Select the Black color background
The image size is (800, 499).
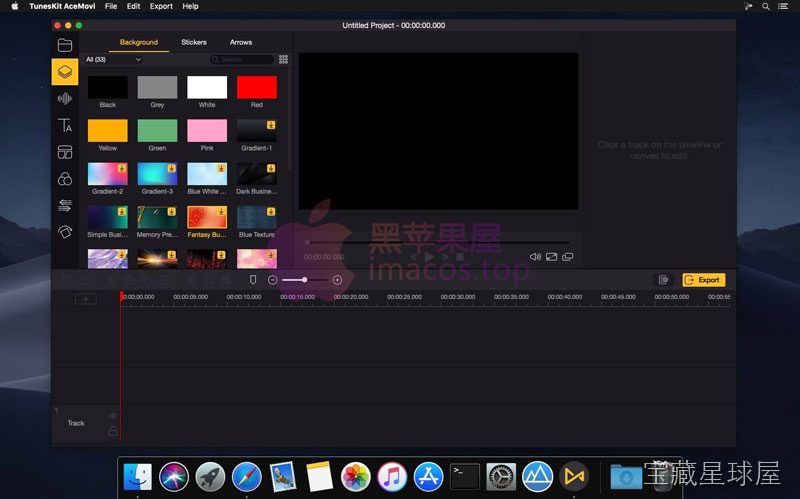tap(108, 87)
